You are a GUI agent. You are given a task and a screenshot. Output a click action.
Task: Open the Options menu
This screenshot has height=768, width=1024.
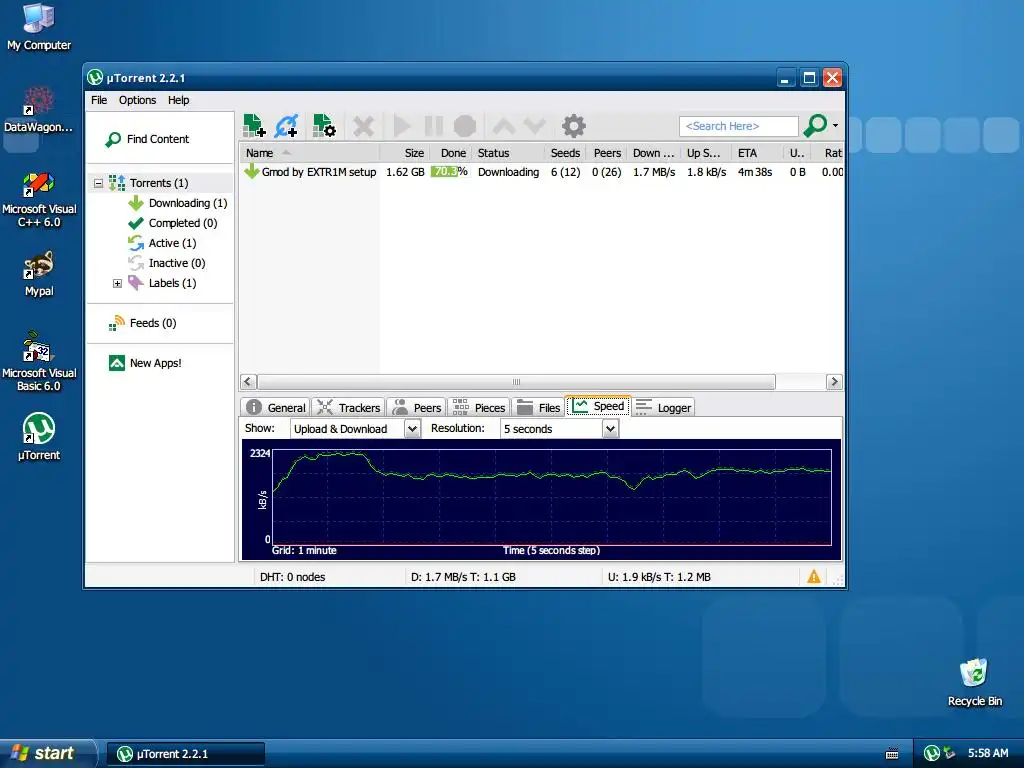(x=137, y=100)
